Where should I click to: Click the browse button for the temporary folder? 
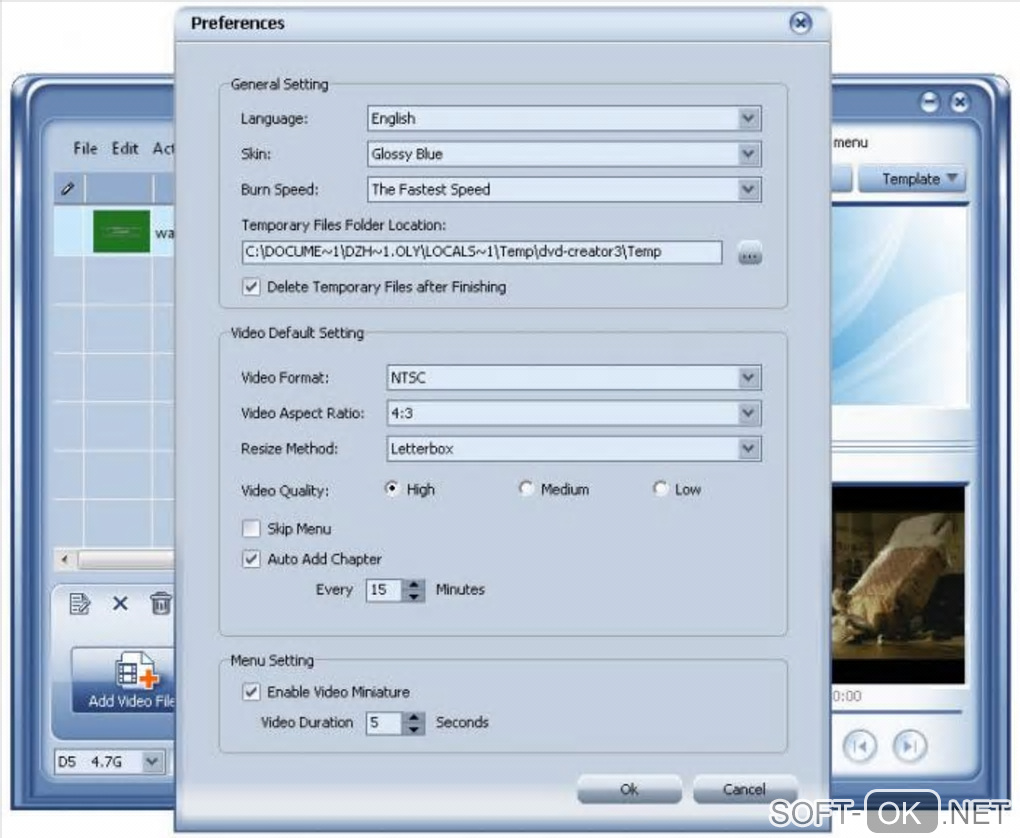tap(750, 254)
